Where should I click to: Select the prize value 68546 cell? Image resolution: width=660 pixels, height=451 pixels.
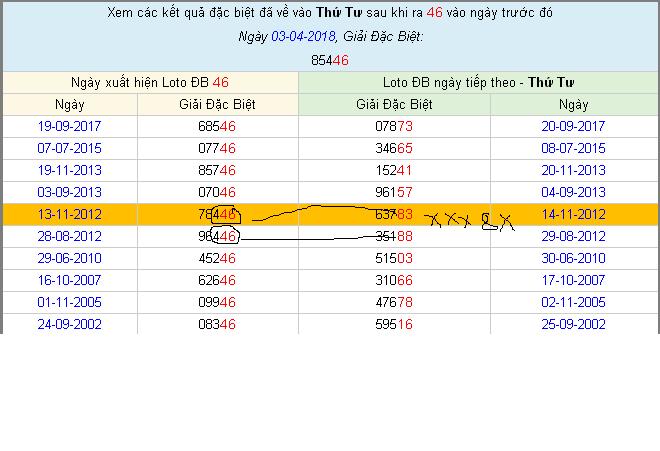217,126
